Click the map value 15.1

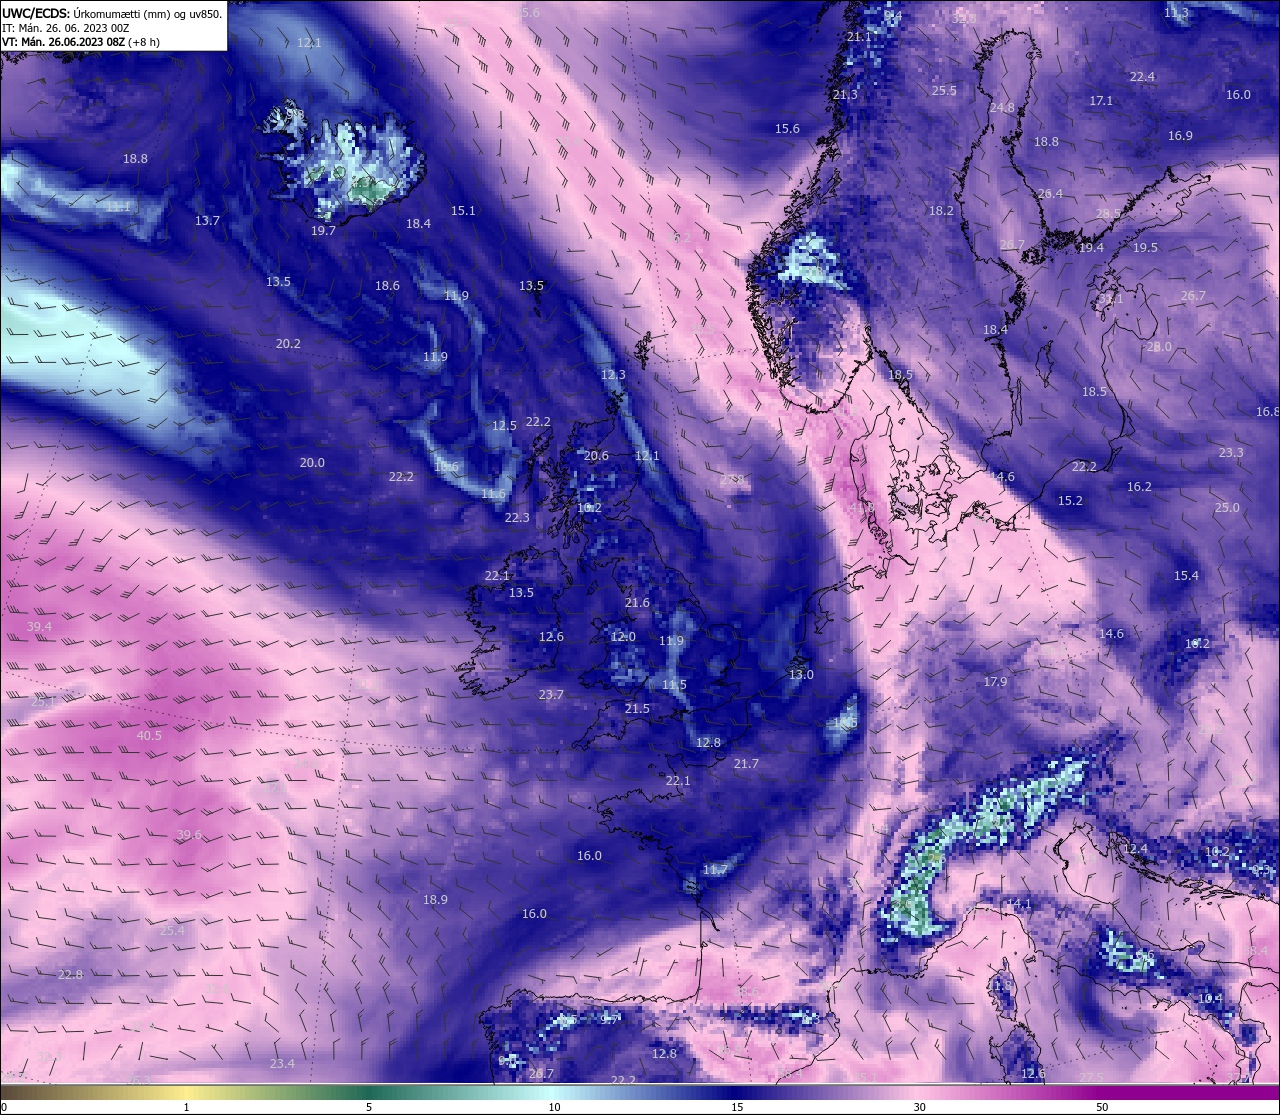tap(463, 210)
